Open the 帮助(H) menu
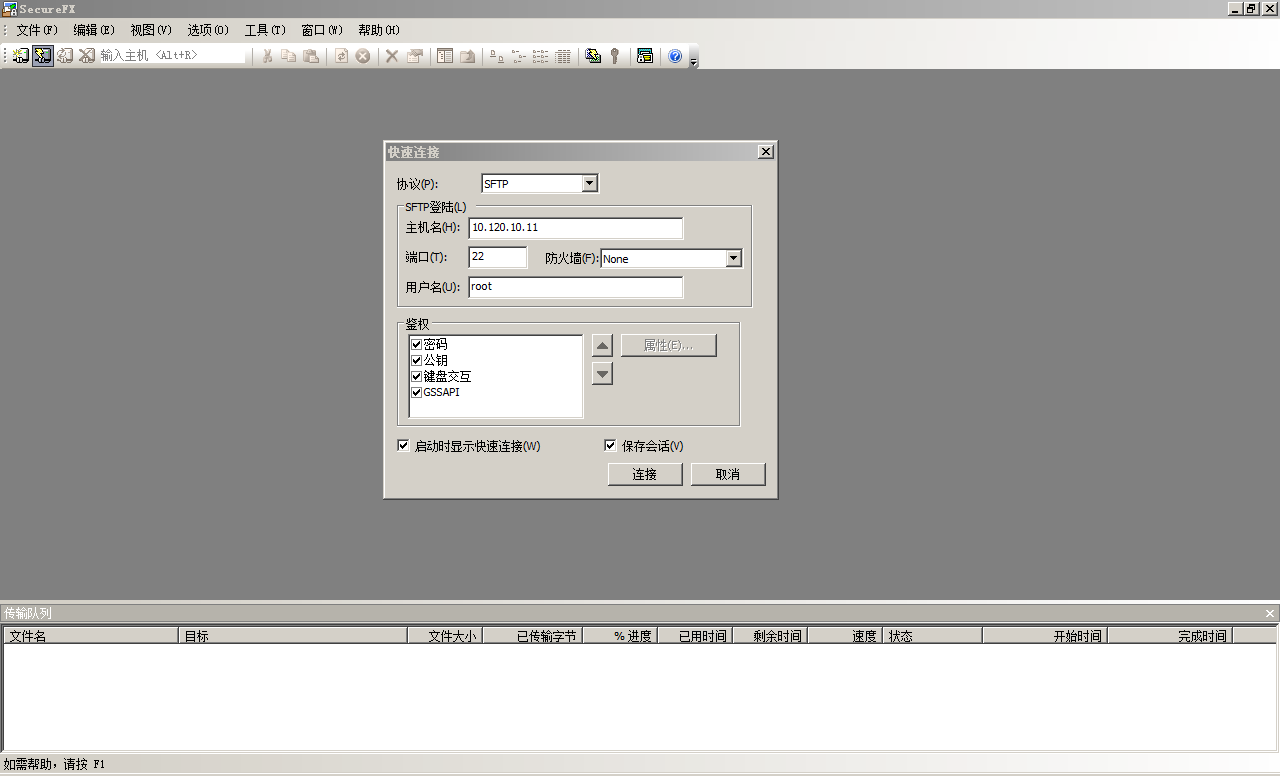Viewport: 1280px width, 776px height. 379,30
